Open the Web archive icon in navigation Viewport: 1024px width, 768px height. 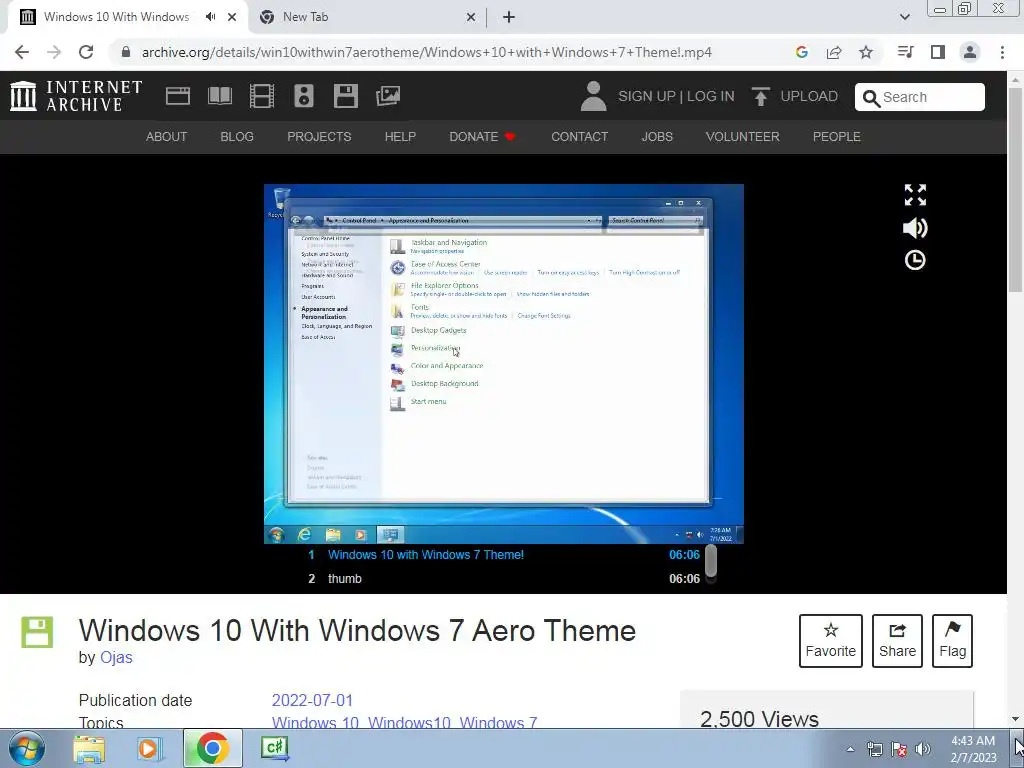point(178,96)
